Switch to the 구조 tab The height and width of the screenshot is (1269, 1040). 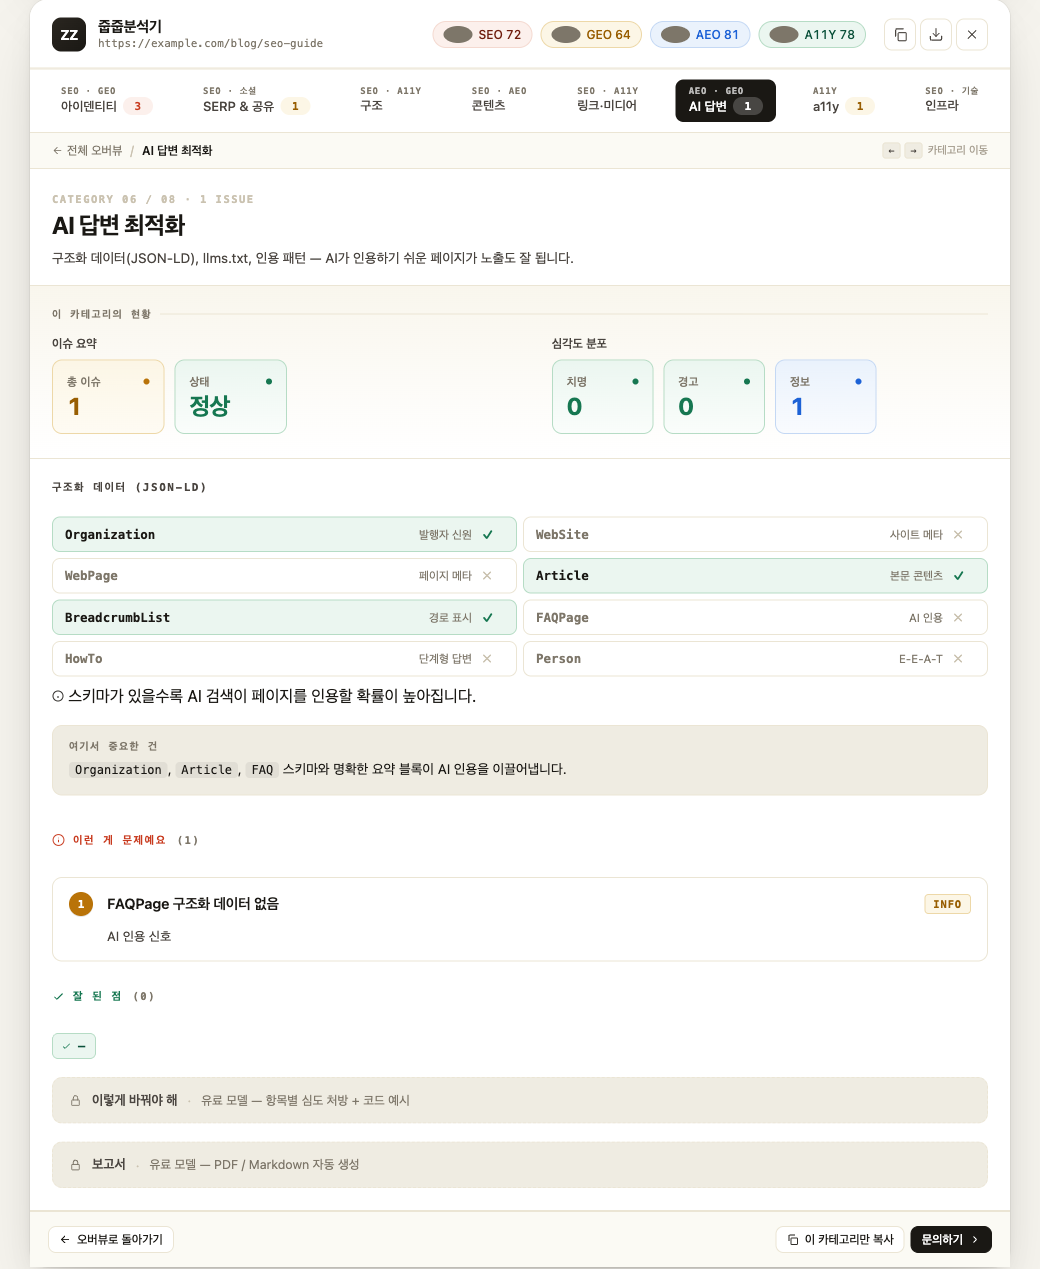pos(391,100)
